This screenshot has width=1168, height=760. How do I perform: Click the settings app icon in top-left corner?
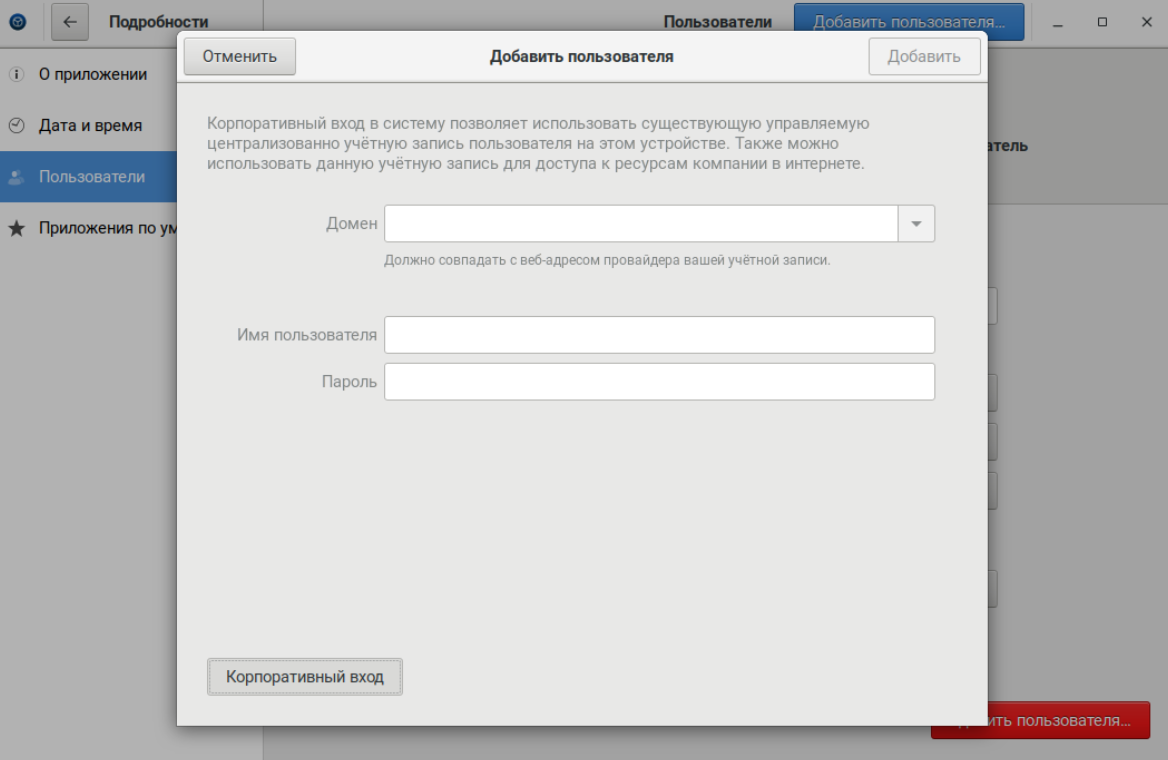tap(16, 22)
